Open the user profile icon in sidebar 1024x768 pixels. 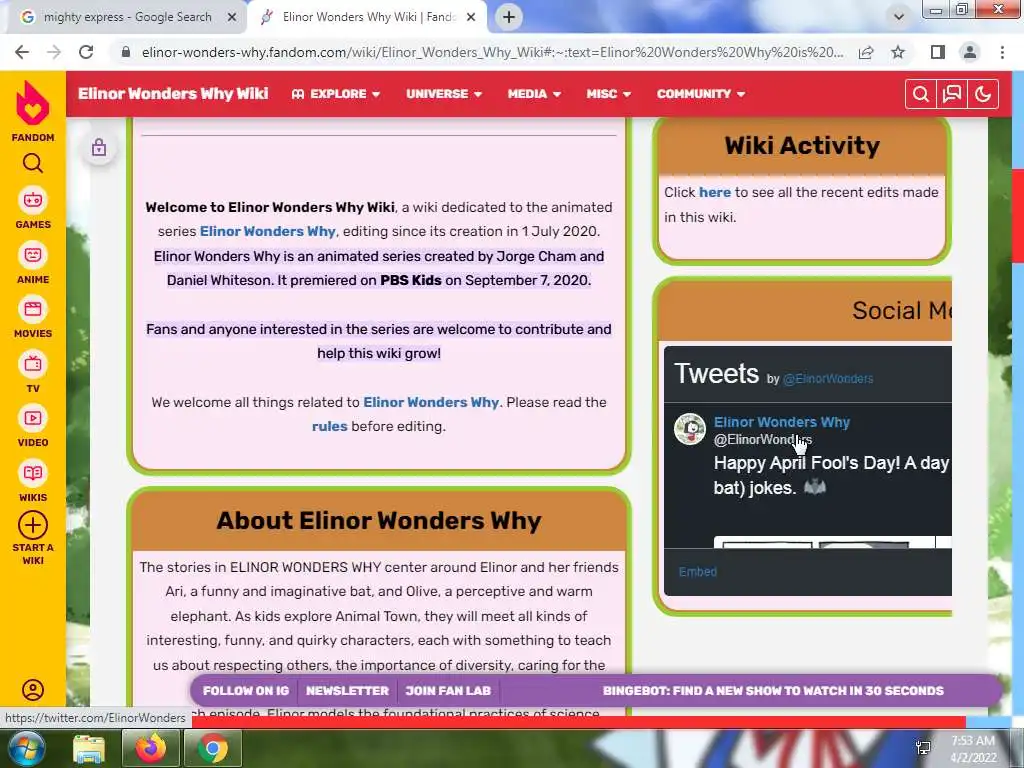coord(33,690)
